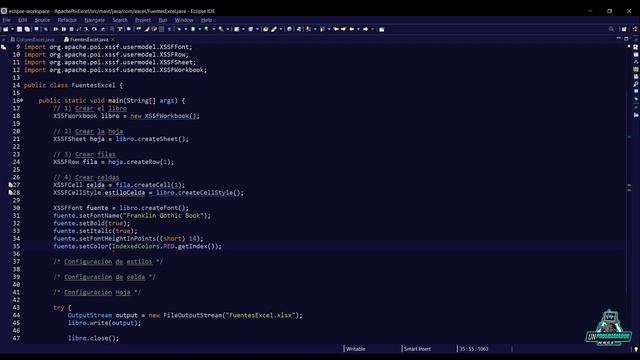Screen dimensions: 640x360
Task: Open the Source menu
Action: coord(42,20)
